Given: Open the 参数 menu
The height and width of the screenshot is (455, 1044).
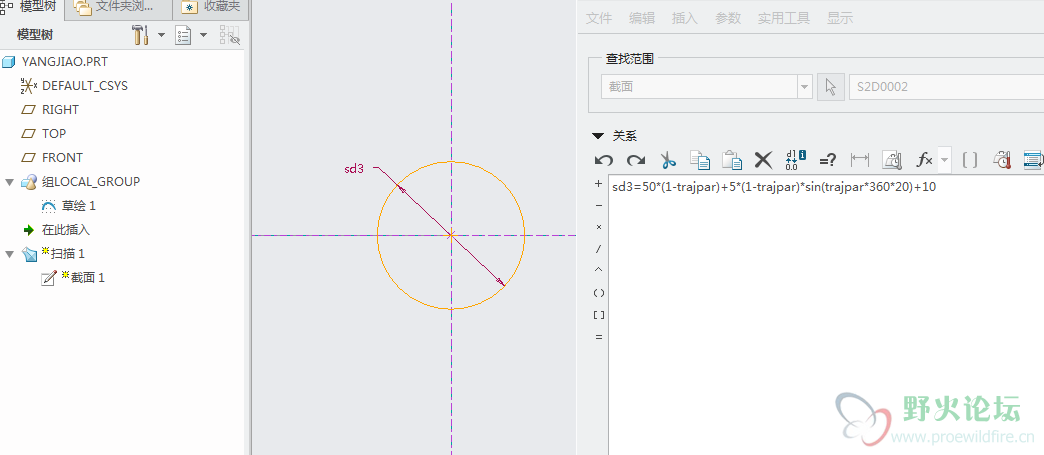Looking at the screenshot, I should click(x=728, y=19).
